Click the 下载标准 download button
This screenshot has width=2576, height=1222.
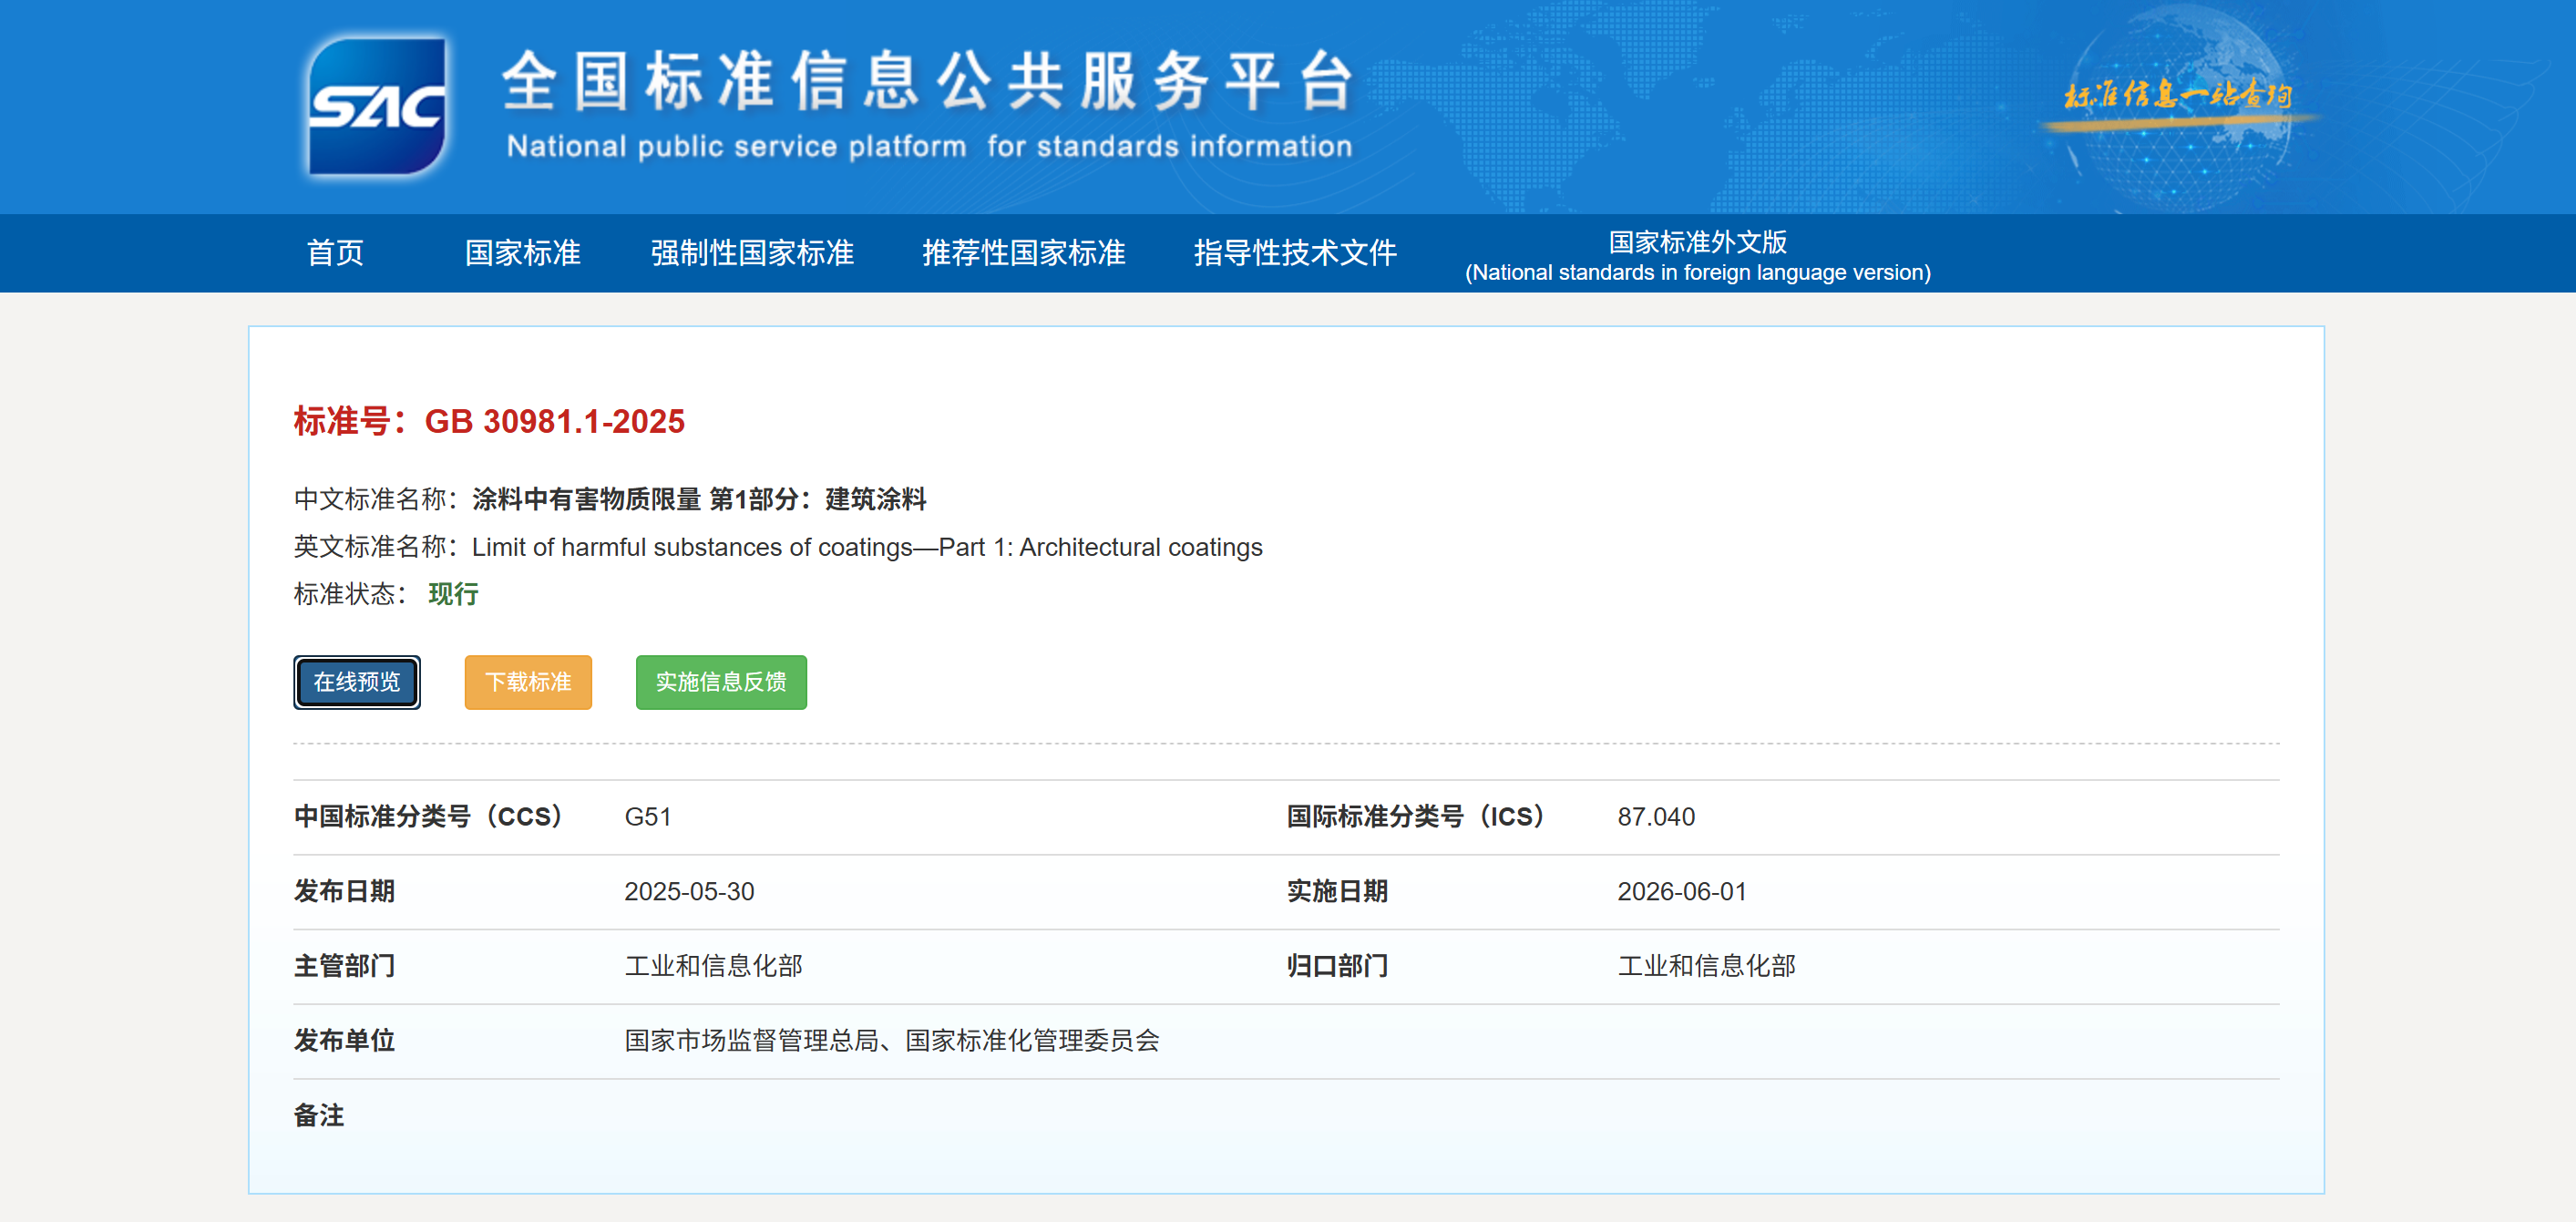point(528,682)
